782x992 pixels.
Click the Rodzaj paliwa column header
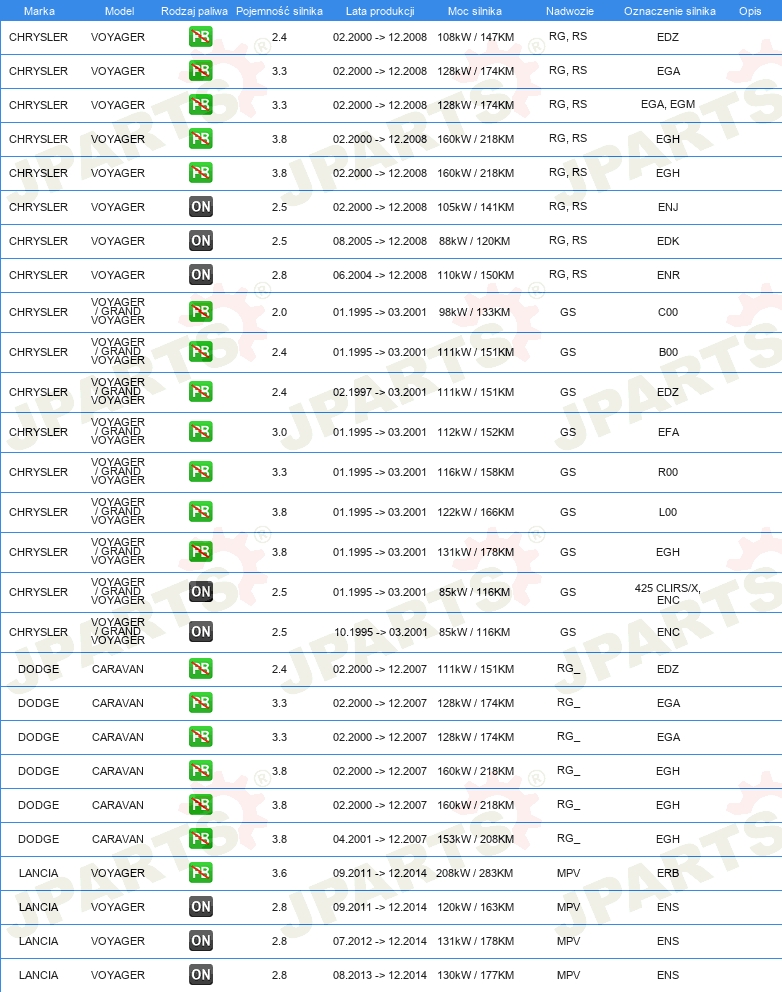tap(194, 11)
